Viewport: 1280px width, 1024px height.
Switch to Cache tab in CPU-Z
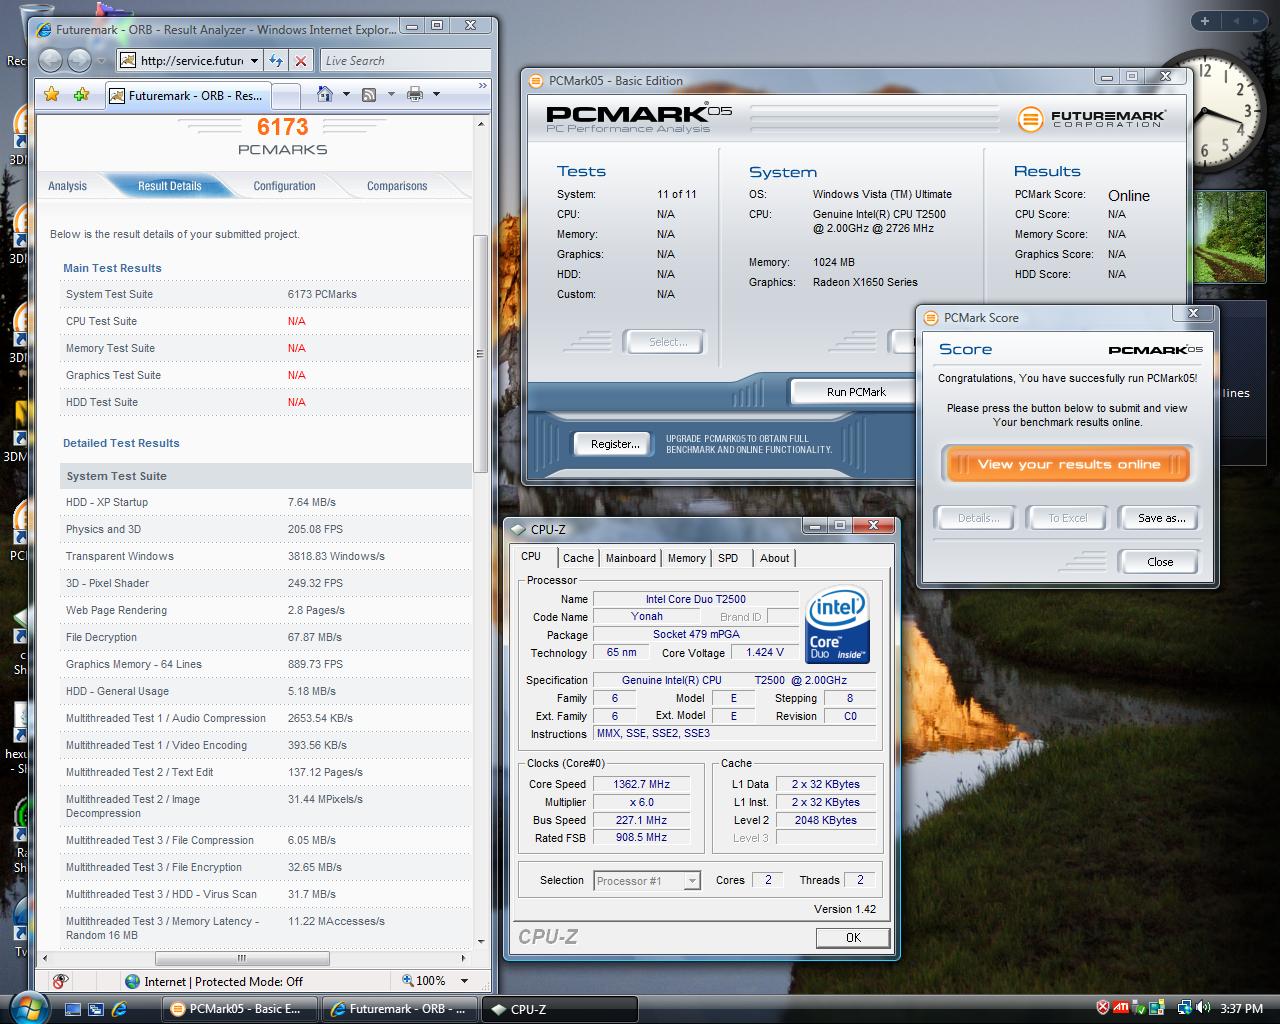click(578, 558)
